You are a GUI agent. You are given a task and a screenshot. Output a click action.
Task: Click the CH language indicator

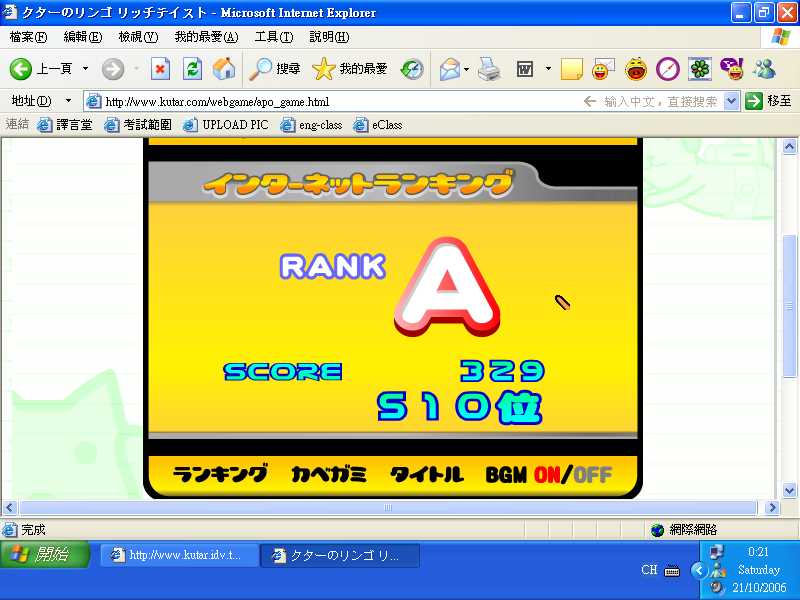(x=649, y=570)
